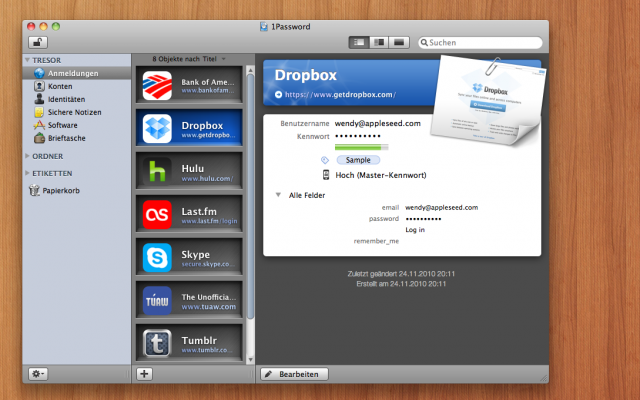Select the Skype login entry
640x400 pixels.
tap(189, 257)
